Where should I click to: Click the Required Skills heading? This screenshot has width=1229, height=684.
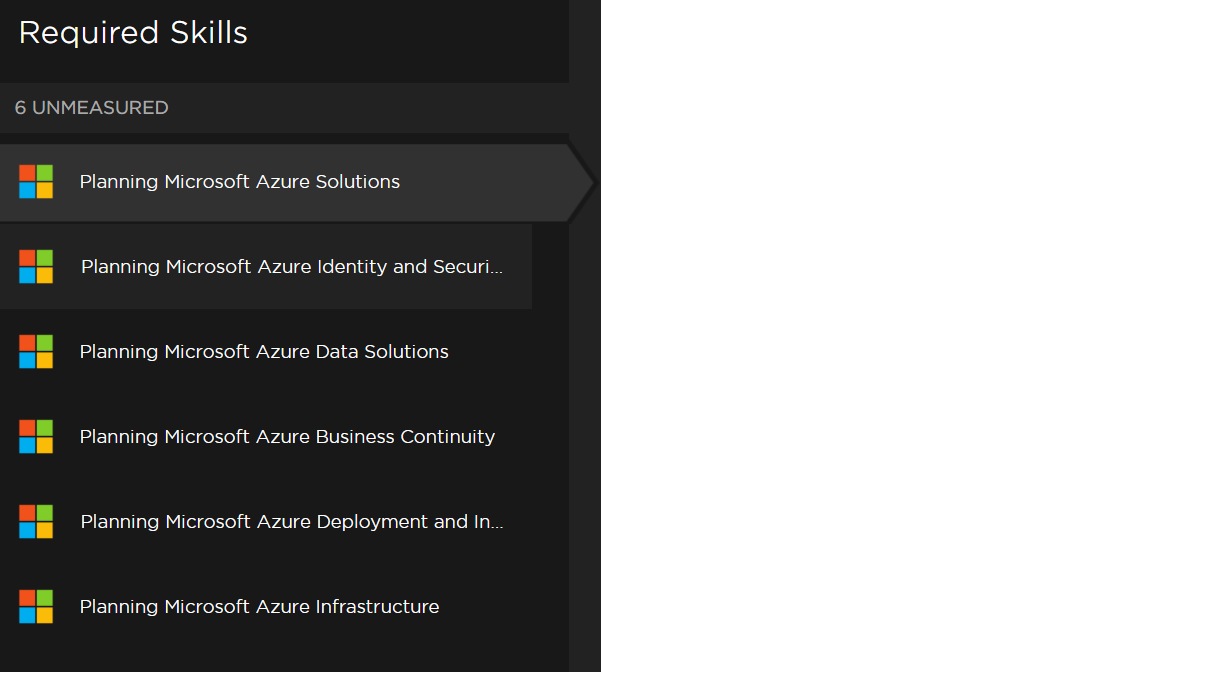pos(133,33)
